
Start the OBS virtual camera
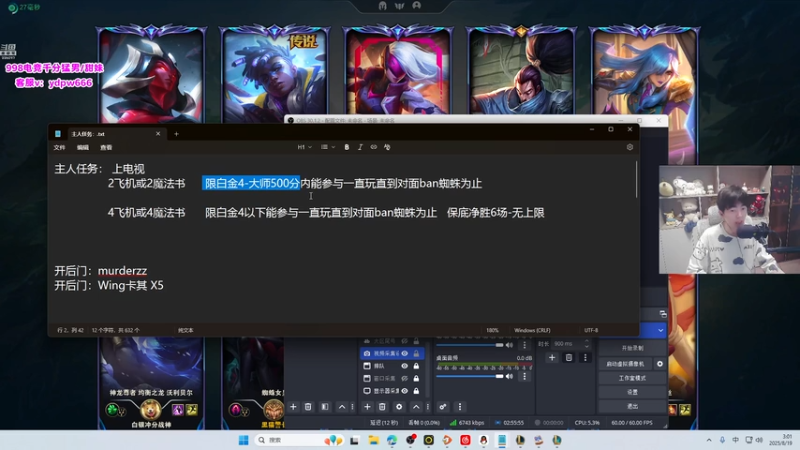pyautogui.click(x=626, y=364)
